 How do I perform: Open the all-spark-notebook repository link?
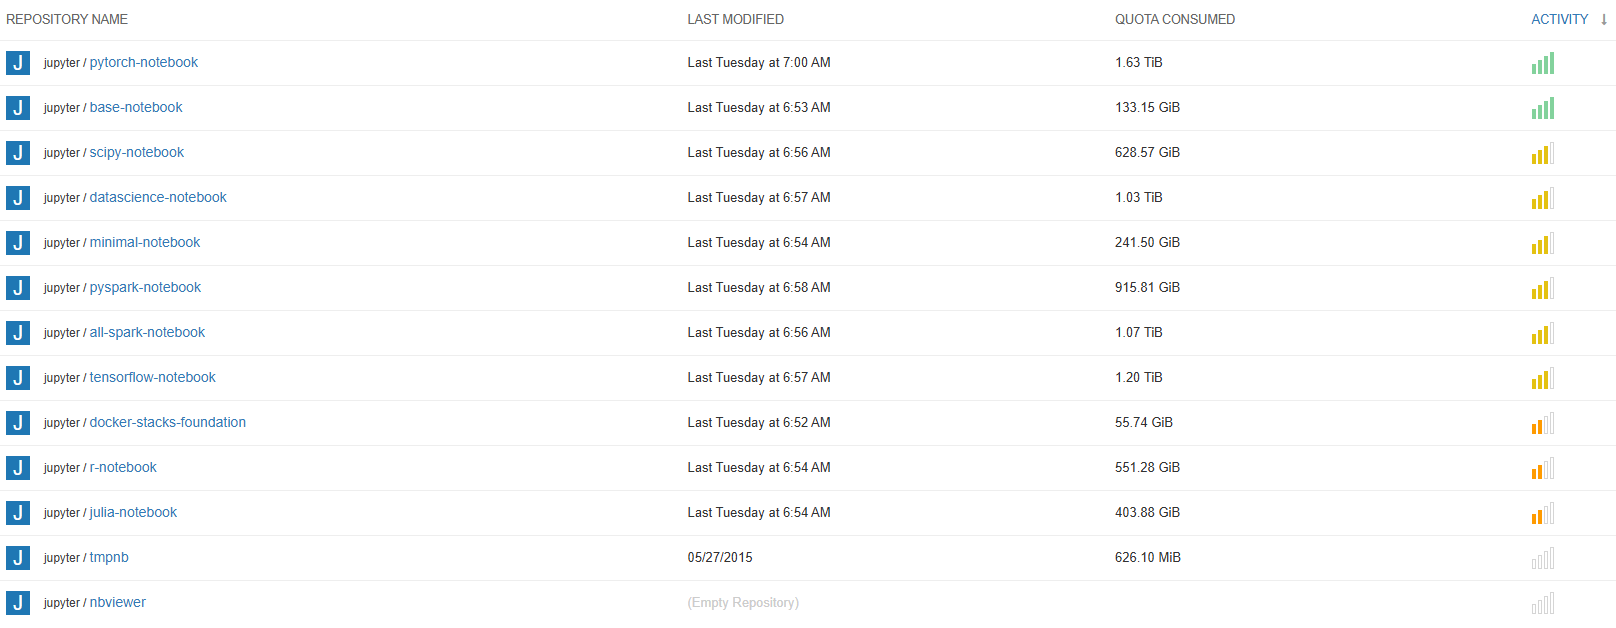click(x=147, y=332)
